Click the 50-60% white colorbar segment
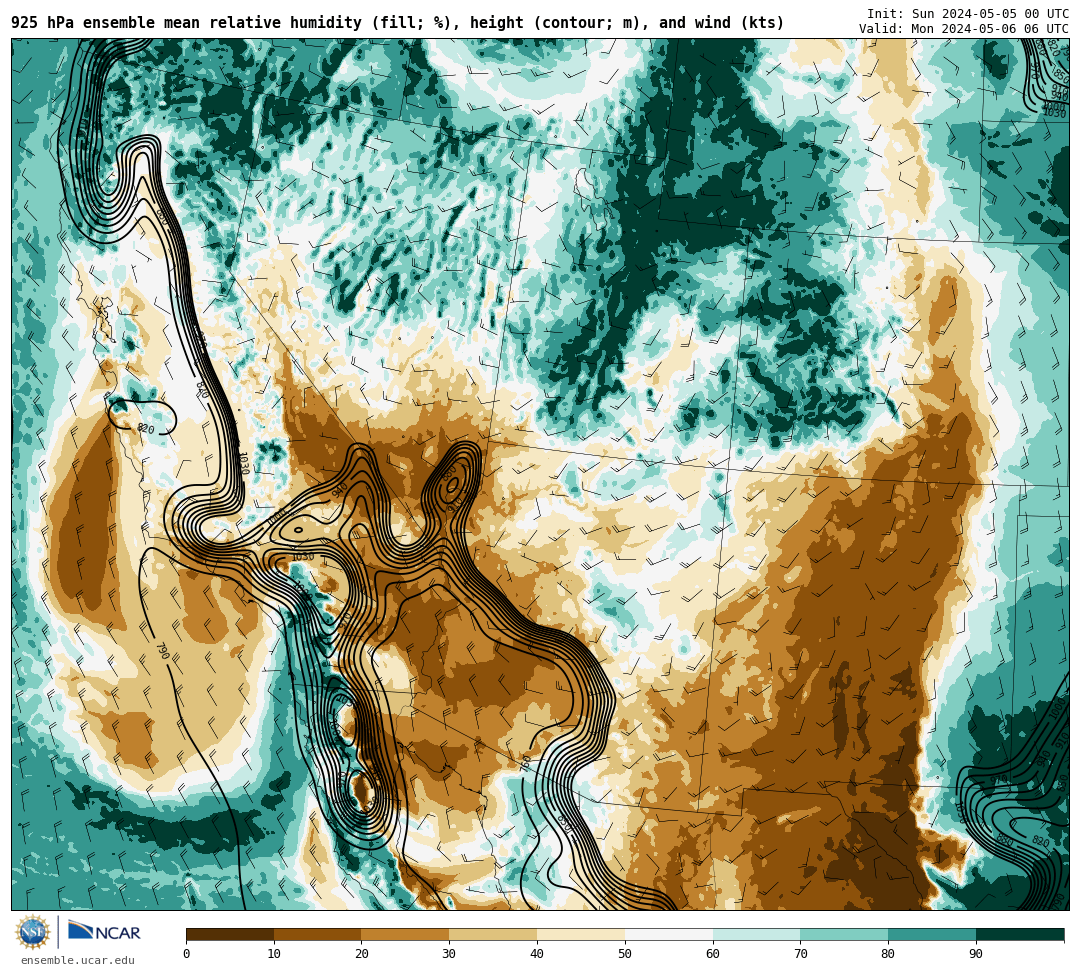This screenshot has height=973, width=1080. point(669,934)
